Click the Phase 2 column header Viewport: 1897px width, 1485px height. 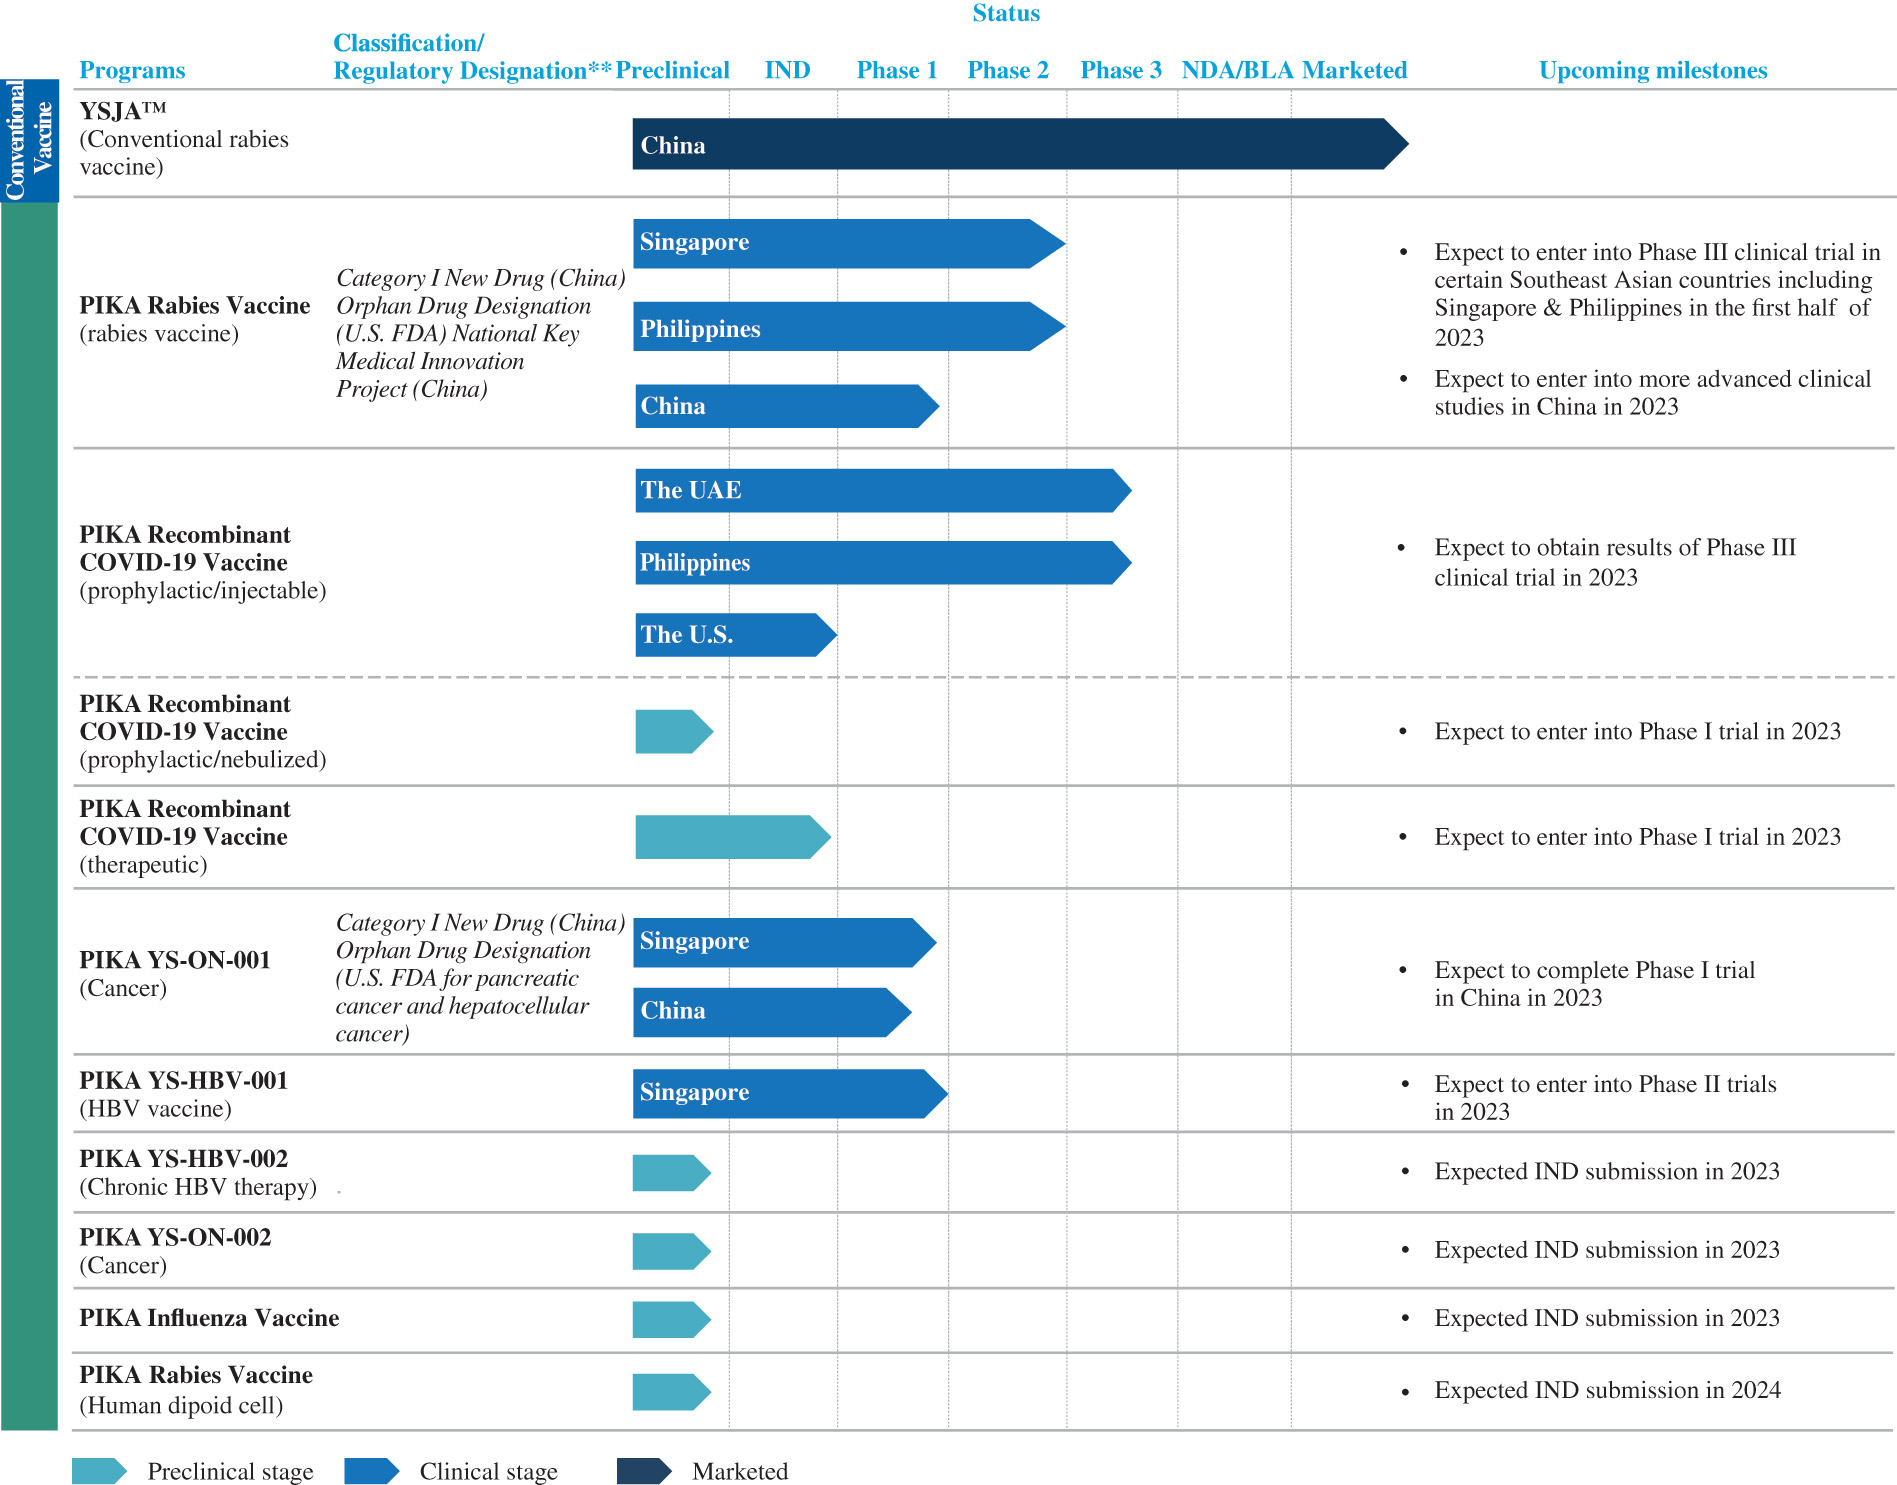1008,70
